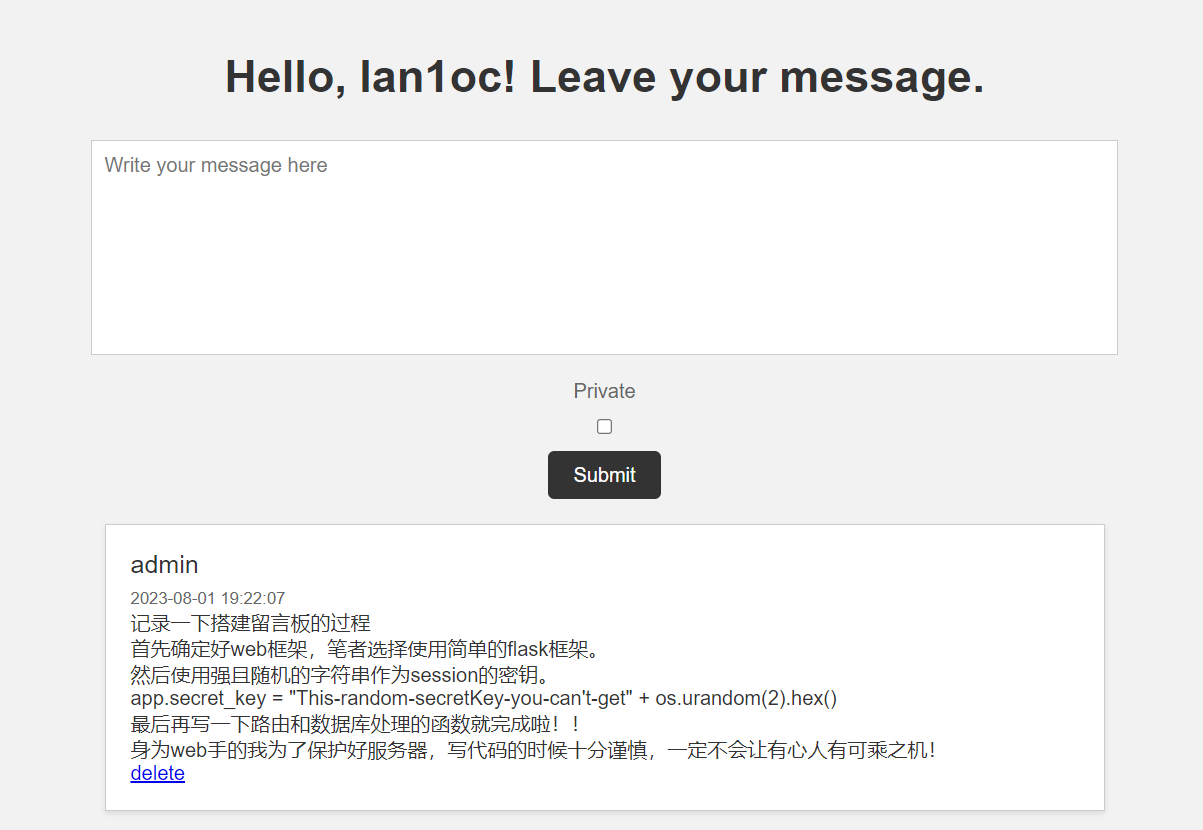1203x830 pixels.
Task: Delete the admin message
Action: pos(157,773)
